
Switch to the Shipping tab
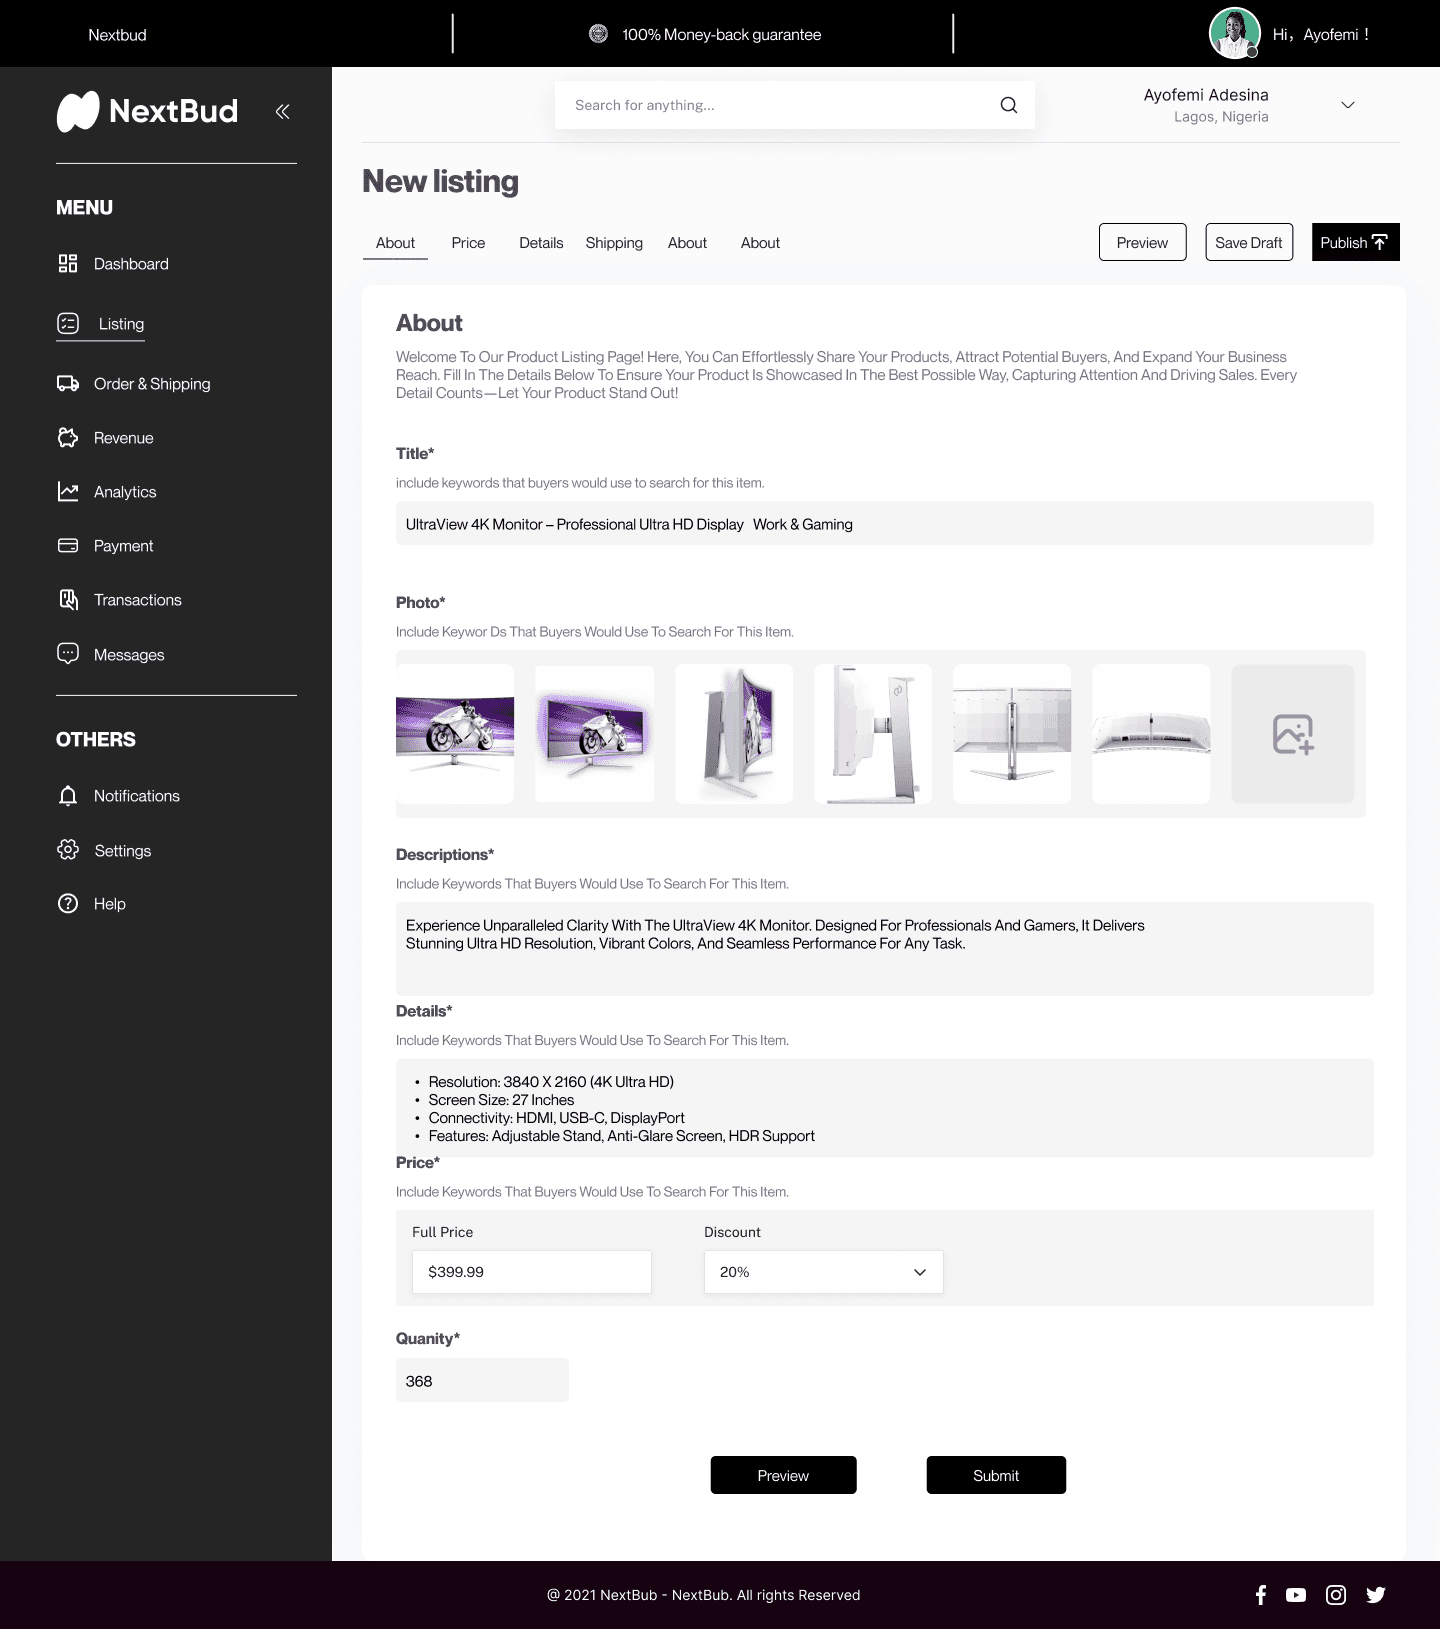pos(614,243)
